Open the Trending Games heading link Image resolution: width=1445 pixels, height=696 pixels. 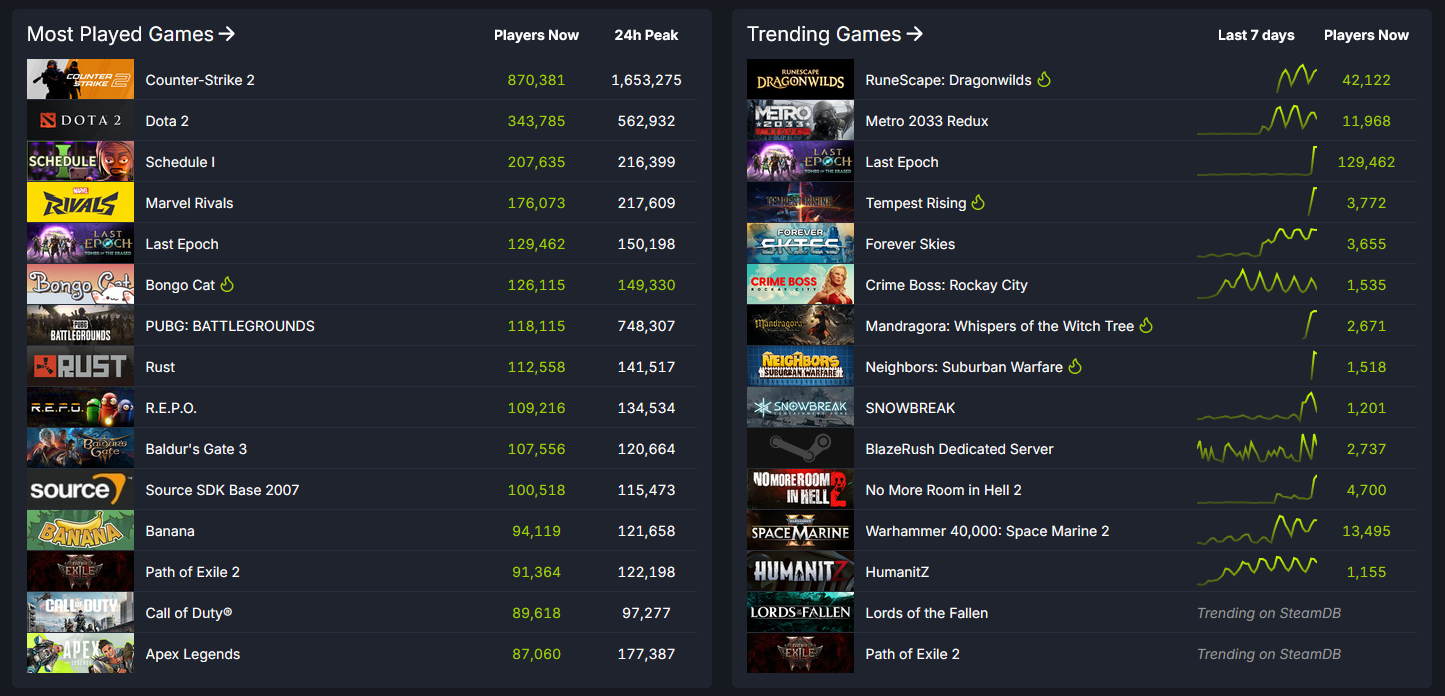click(835, 34)
